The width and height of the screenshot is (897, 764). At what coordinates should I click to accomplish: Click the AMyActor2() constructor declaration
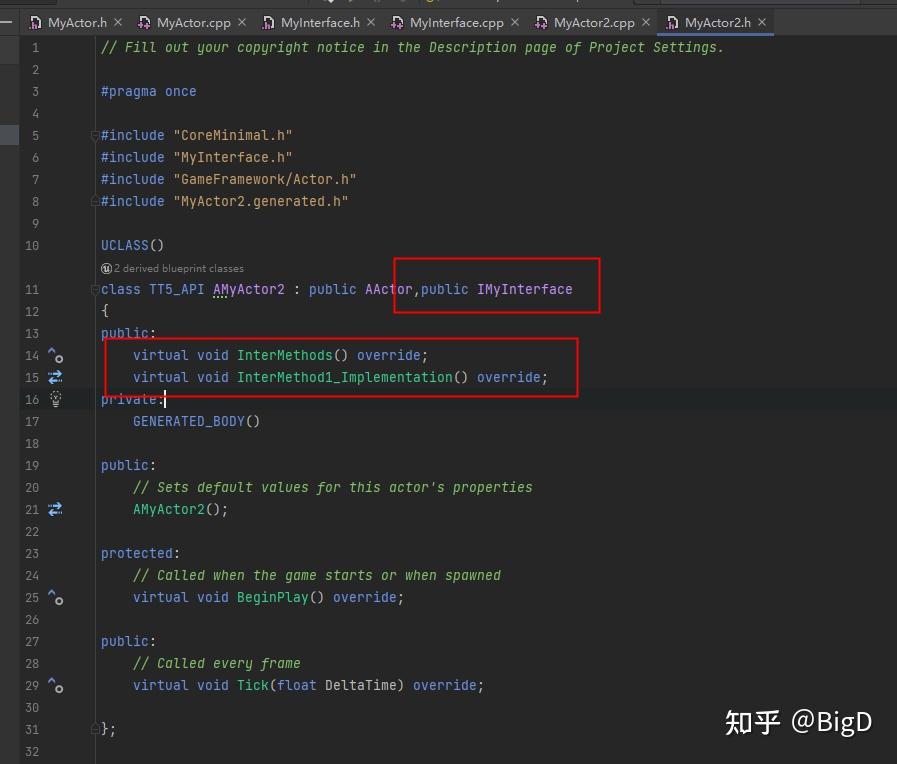[180, 510]
